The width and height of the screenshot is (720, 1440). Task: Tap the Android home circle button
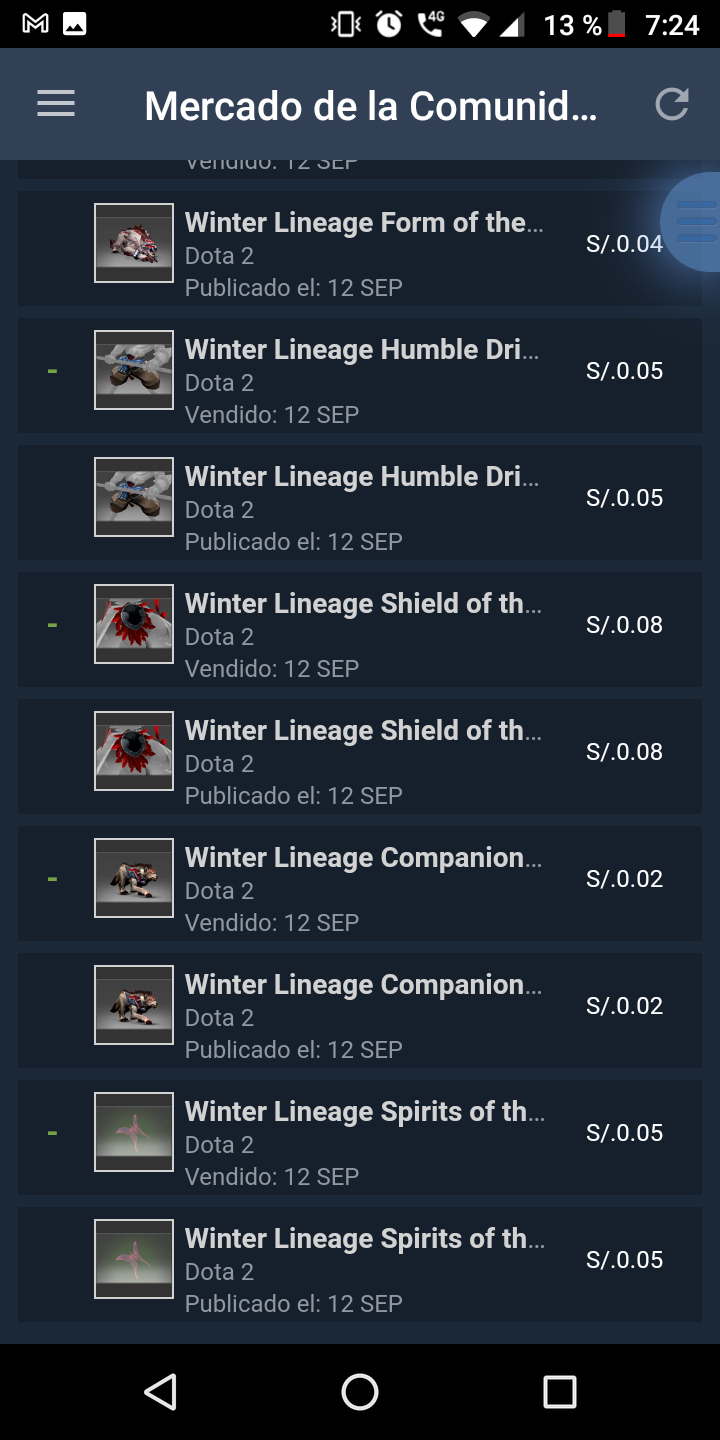[360, 1391]
